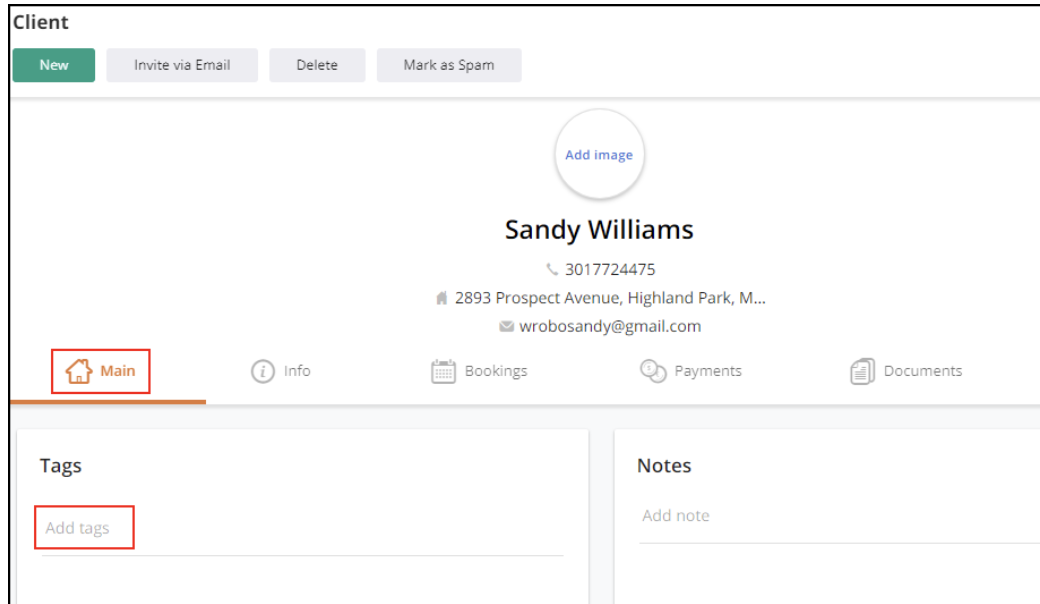Open the Main tab

(101, 371)
